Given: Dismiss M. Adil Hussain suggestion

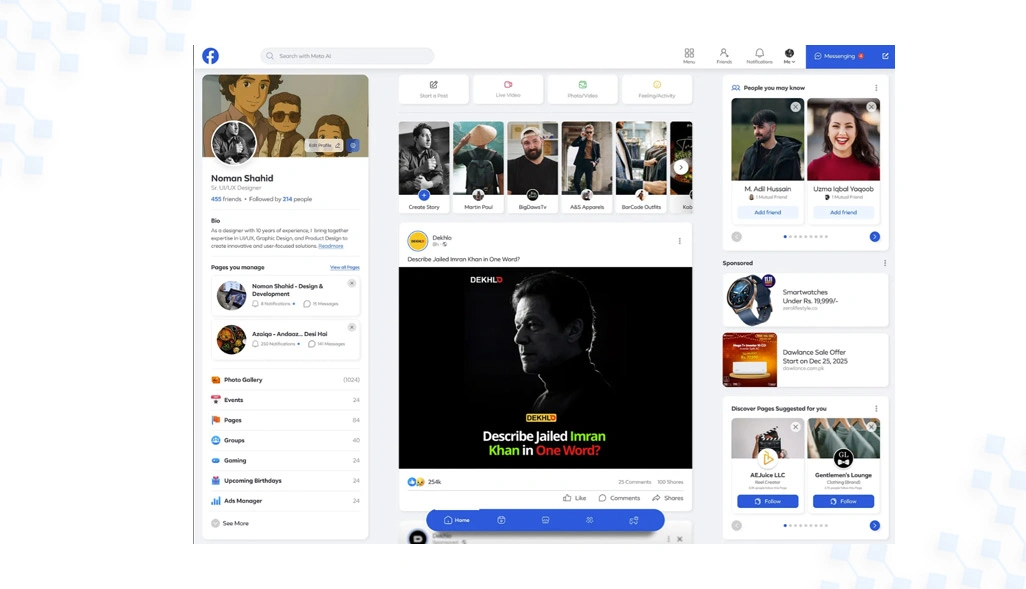Looking at the screenshot, I should [795, 107].
